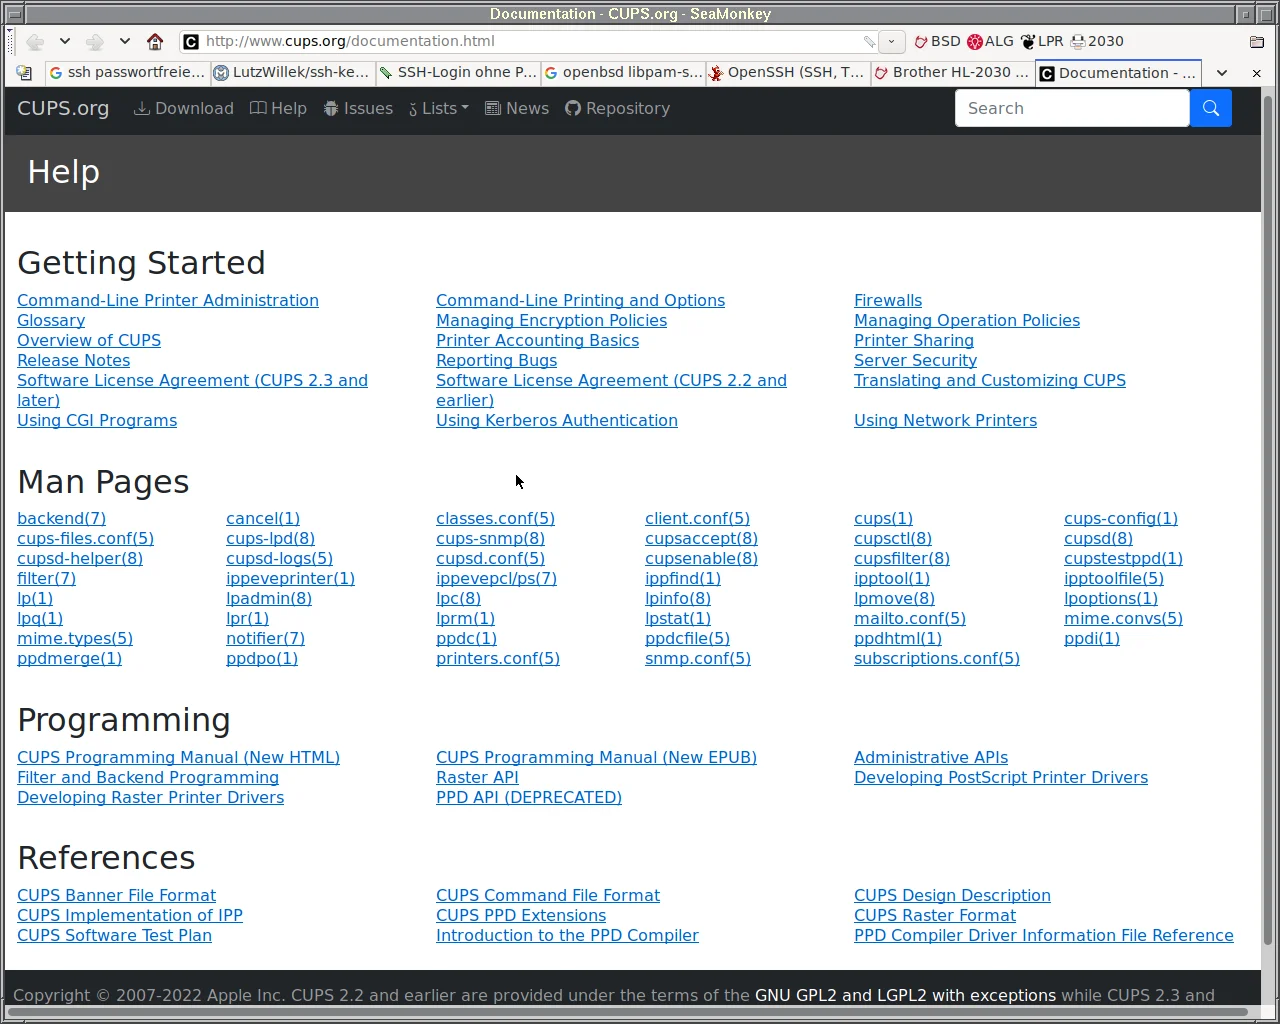Open the lpoptions(1) man page
Viewport: 1280px width, 1024px height.
coord(1111,598)
